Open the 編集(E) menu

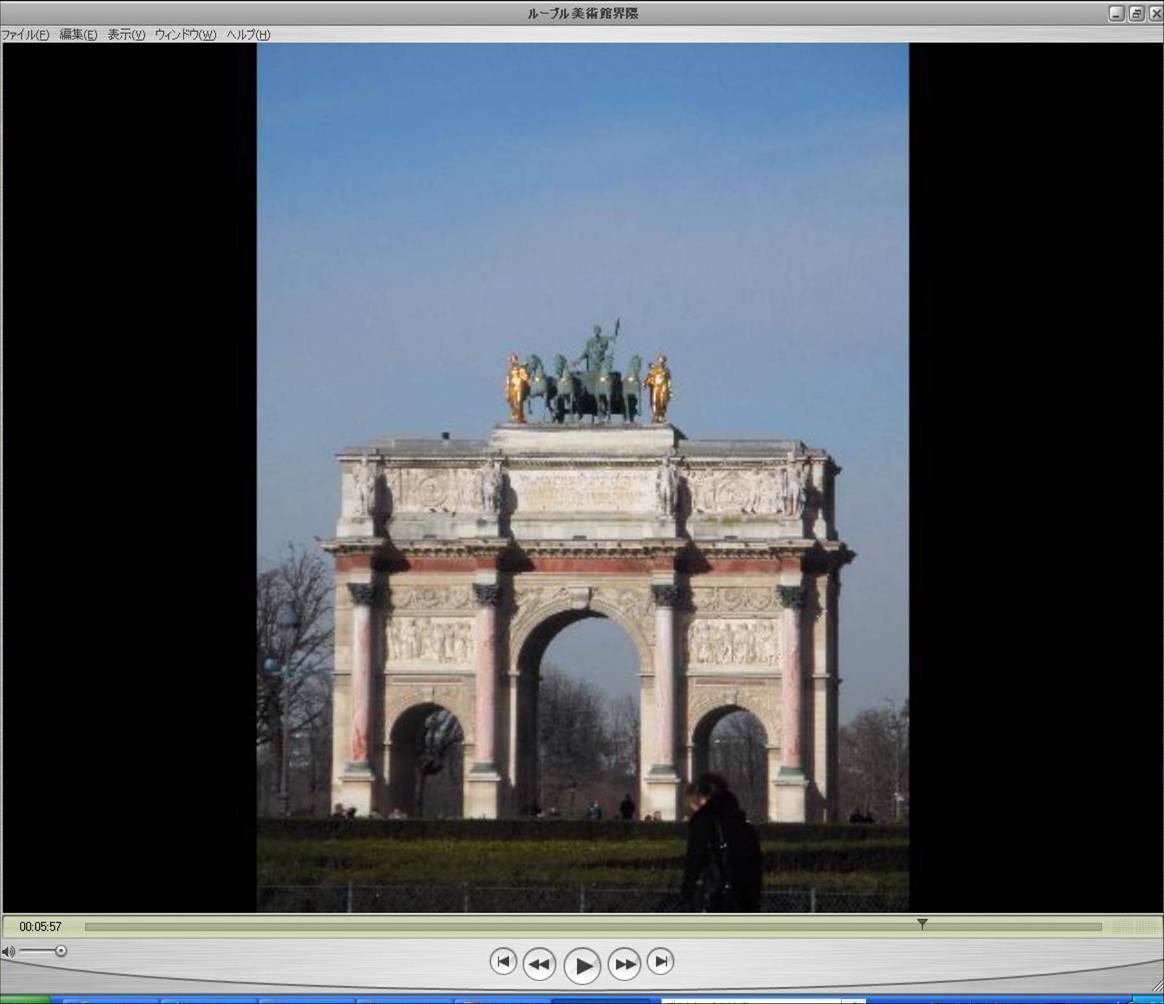pyautogui.click(x=78, y=34)
